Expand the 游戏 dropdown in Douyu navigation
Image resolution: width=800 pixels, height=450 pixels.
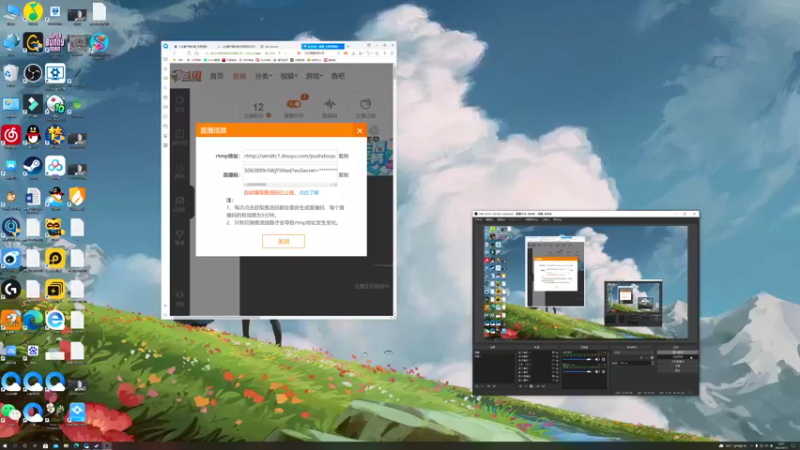[314, 76]
